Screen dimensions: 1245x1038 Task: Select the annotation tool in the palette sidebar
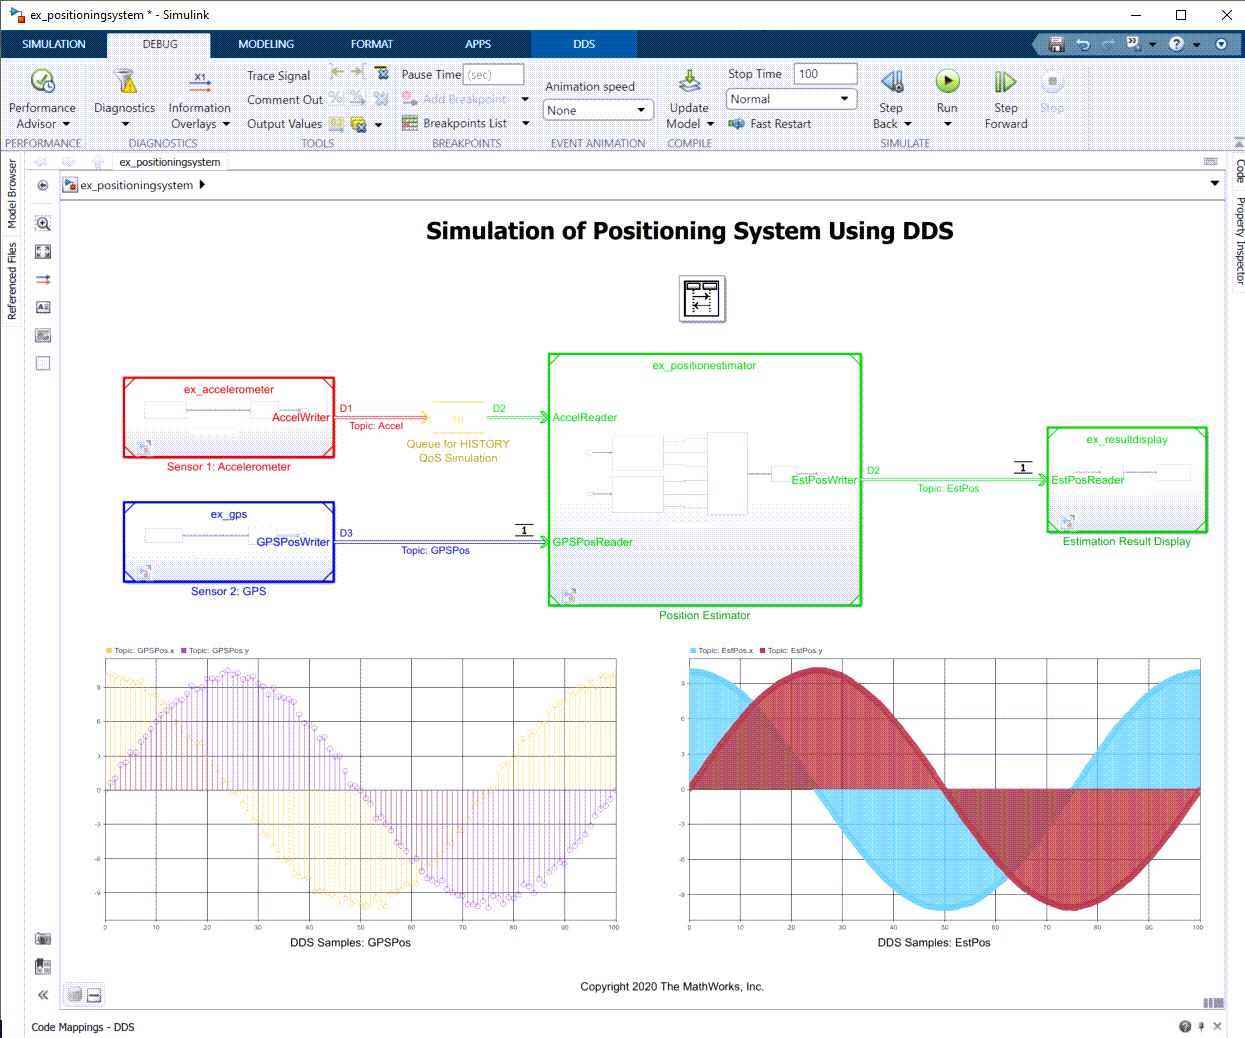42,307
